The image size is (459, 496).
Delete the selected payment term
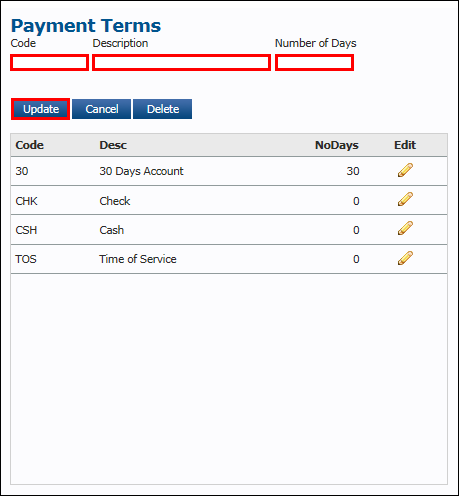(163, 109)
